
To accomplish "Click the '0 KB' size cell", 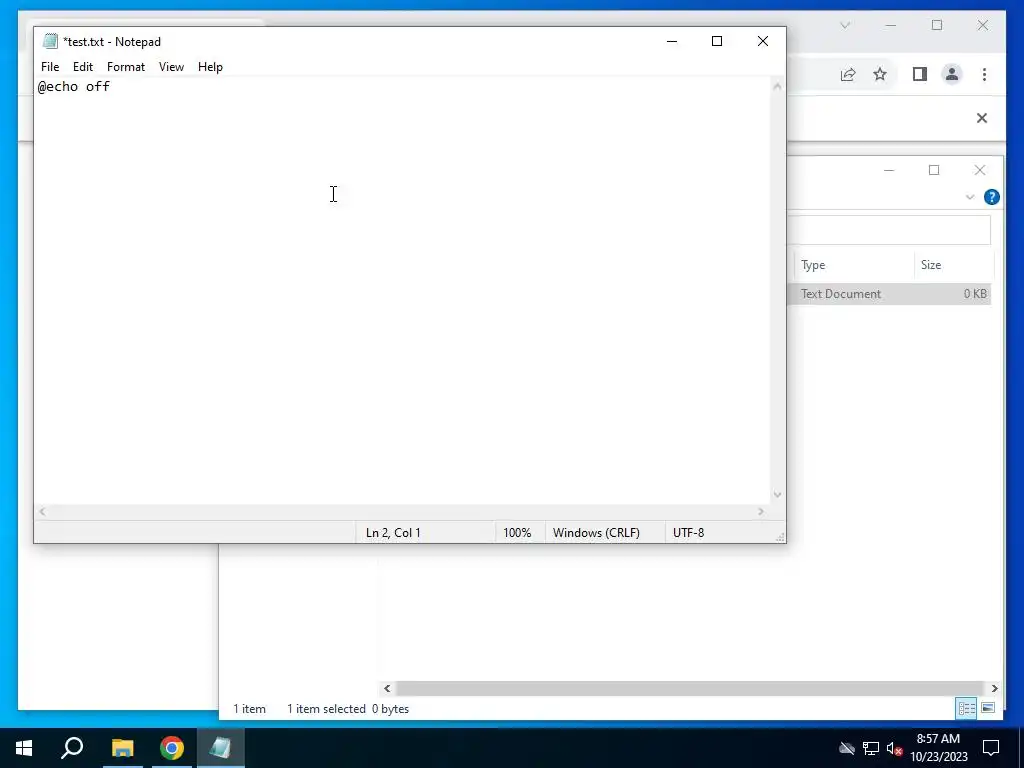I will pyautogui.click(x=975, y=294).
